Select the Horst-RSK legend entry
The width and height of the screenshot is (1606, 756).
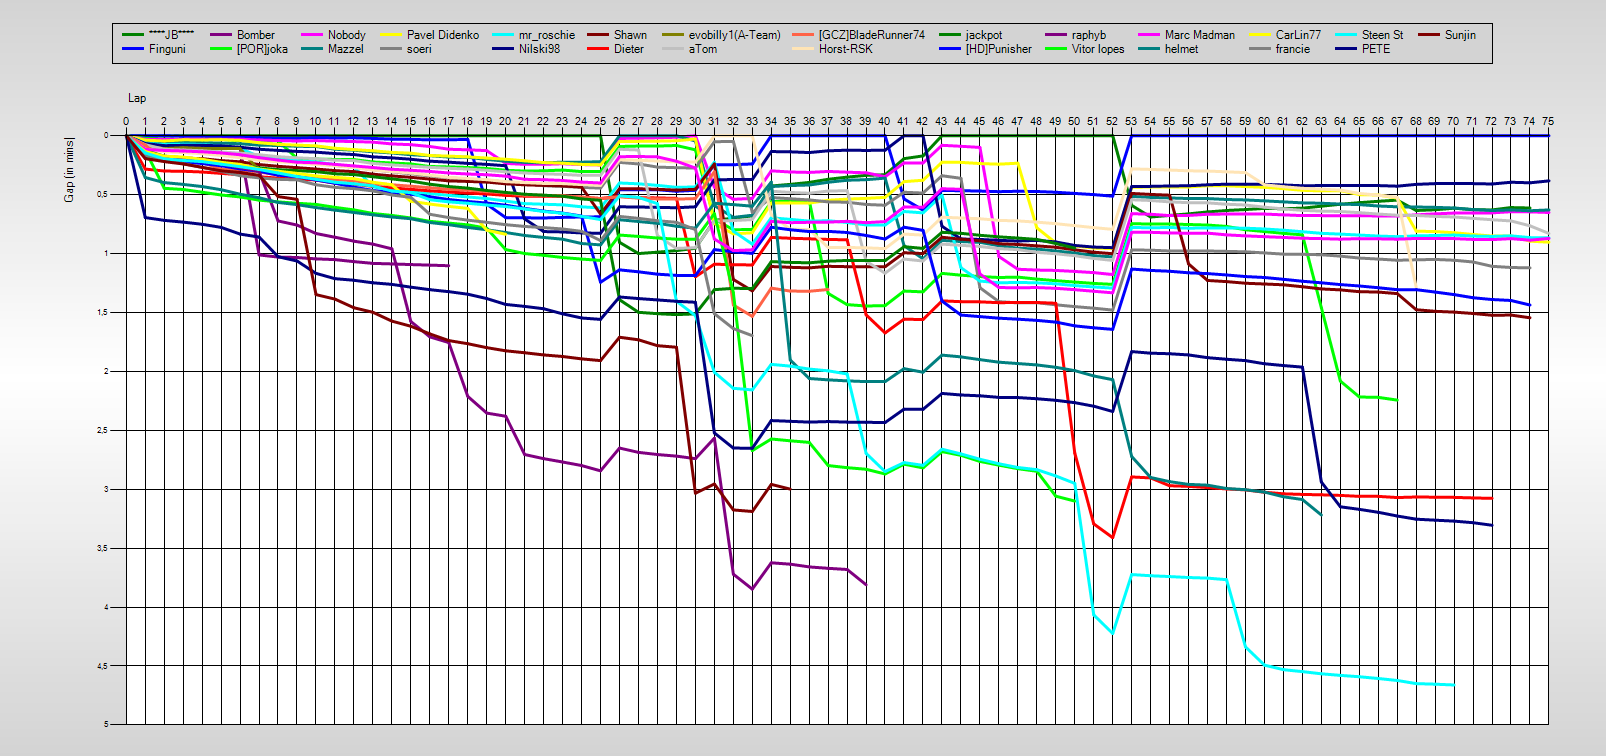point(845,49)
